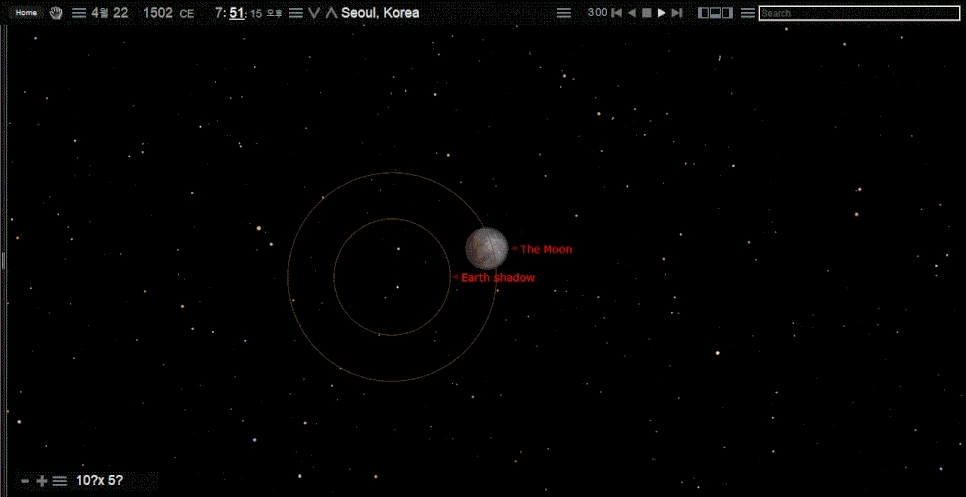This screenshot has width=966, height=497.
Task: Select the time step value 300
Action: pyautogui.click(x=598, y=12)
